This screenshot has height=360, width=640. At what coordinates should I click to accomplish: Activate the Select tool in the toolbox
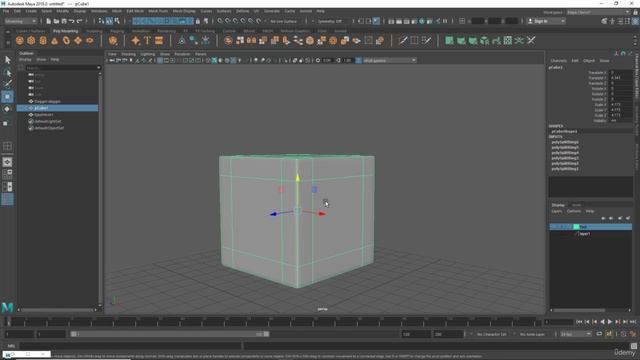click(7, 60)
